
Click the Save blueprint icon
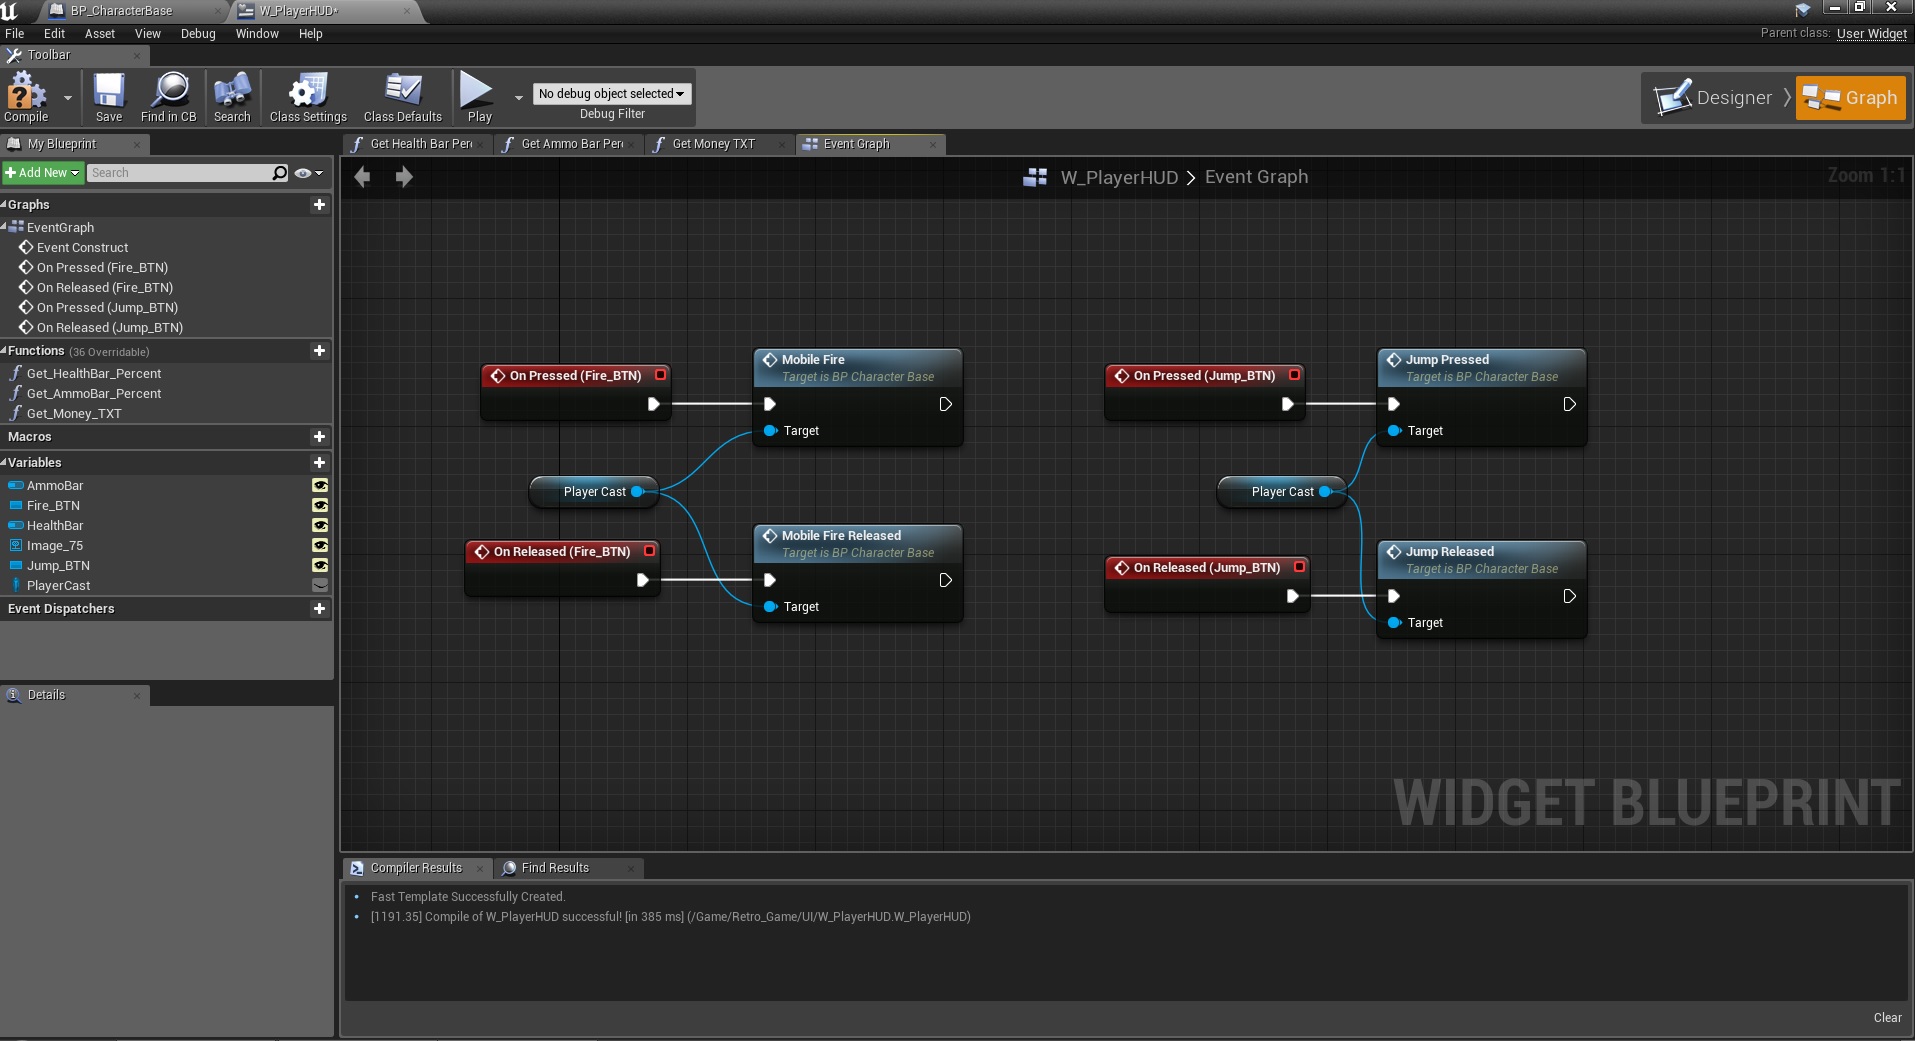(109, 97)
